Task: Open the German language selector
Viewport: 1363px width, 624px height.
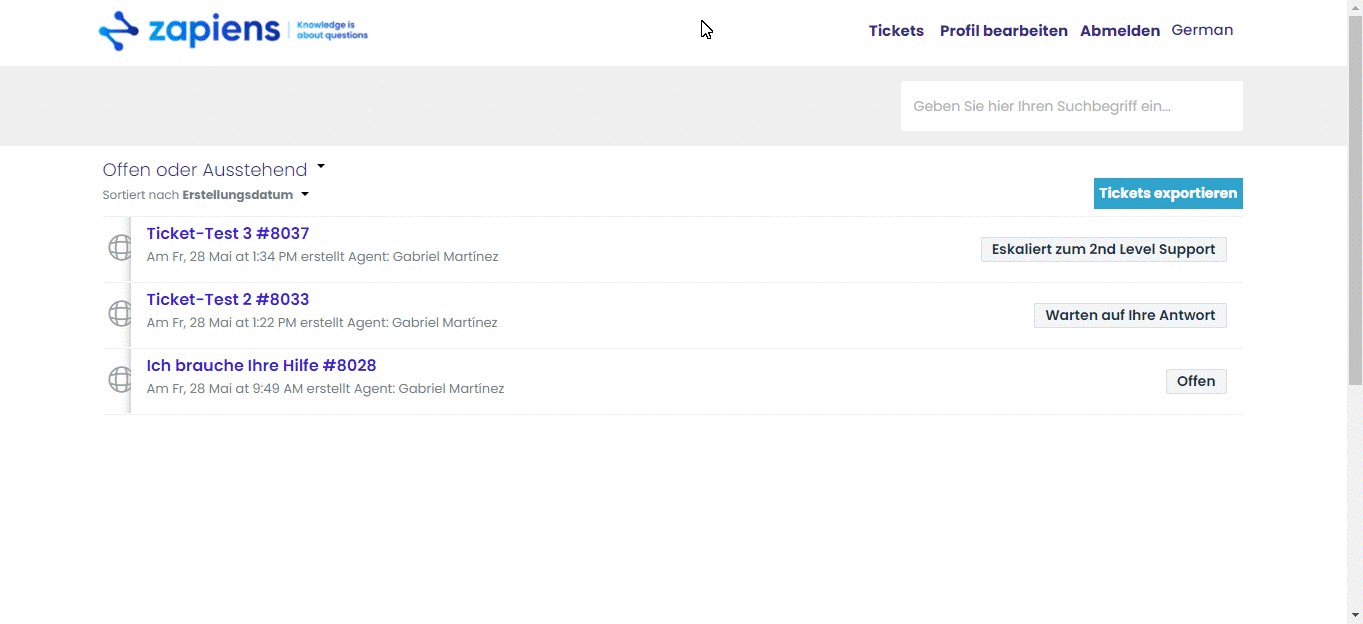Action: pos(1202,30)
